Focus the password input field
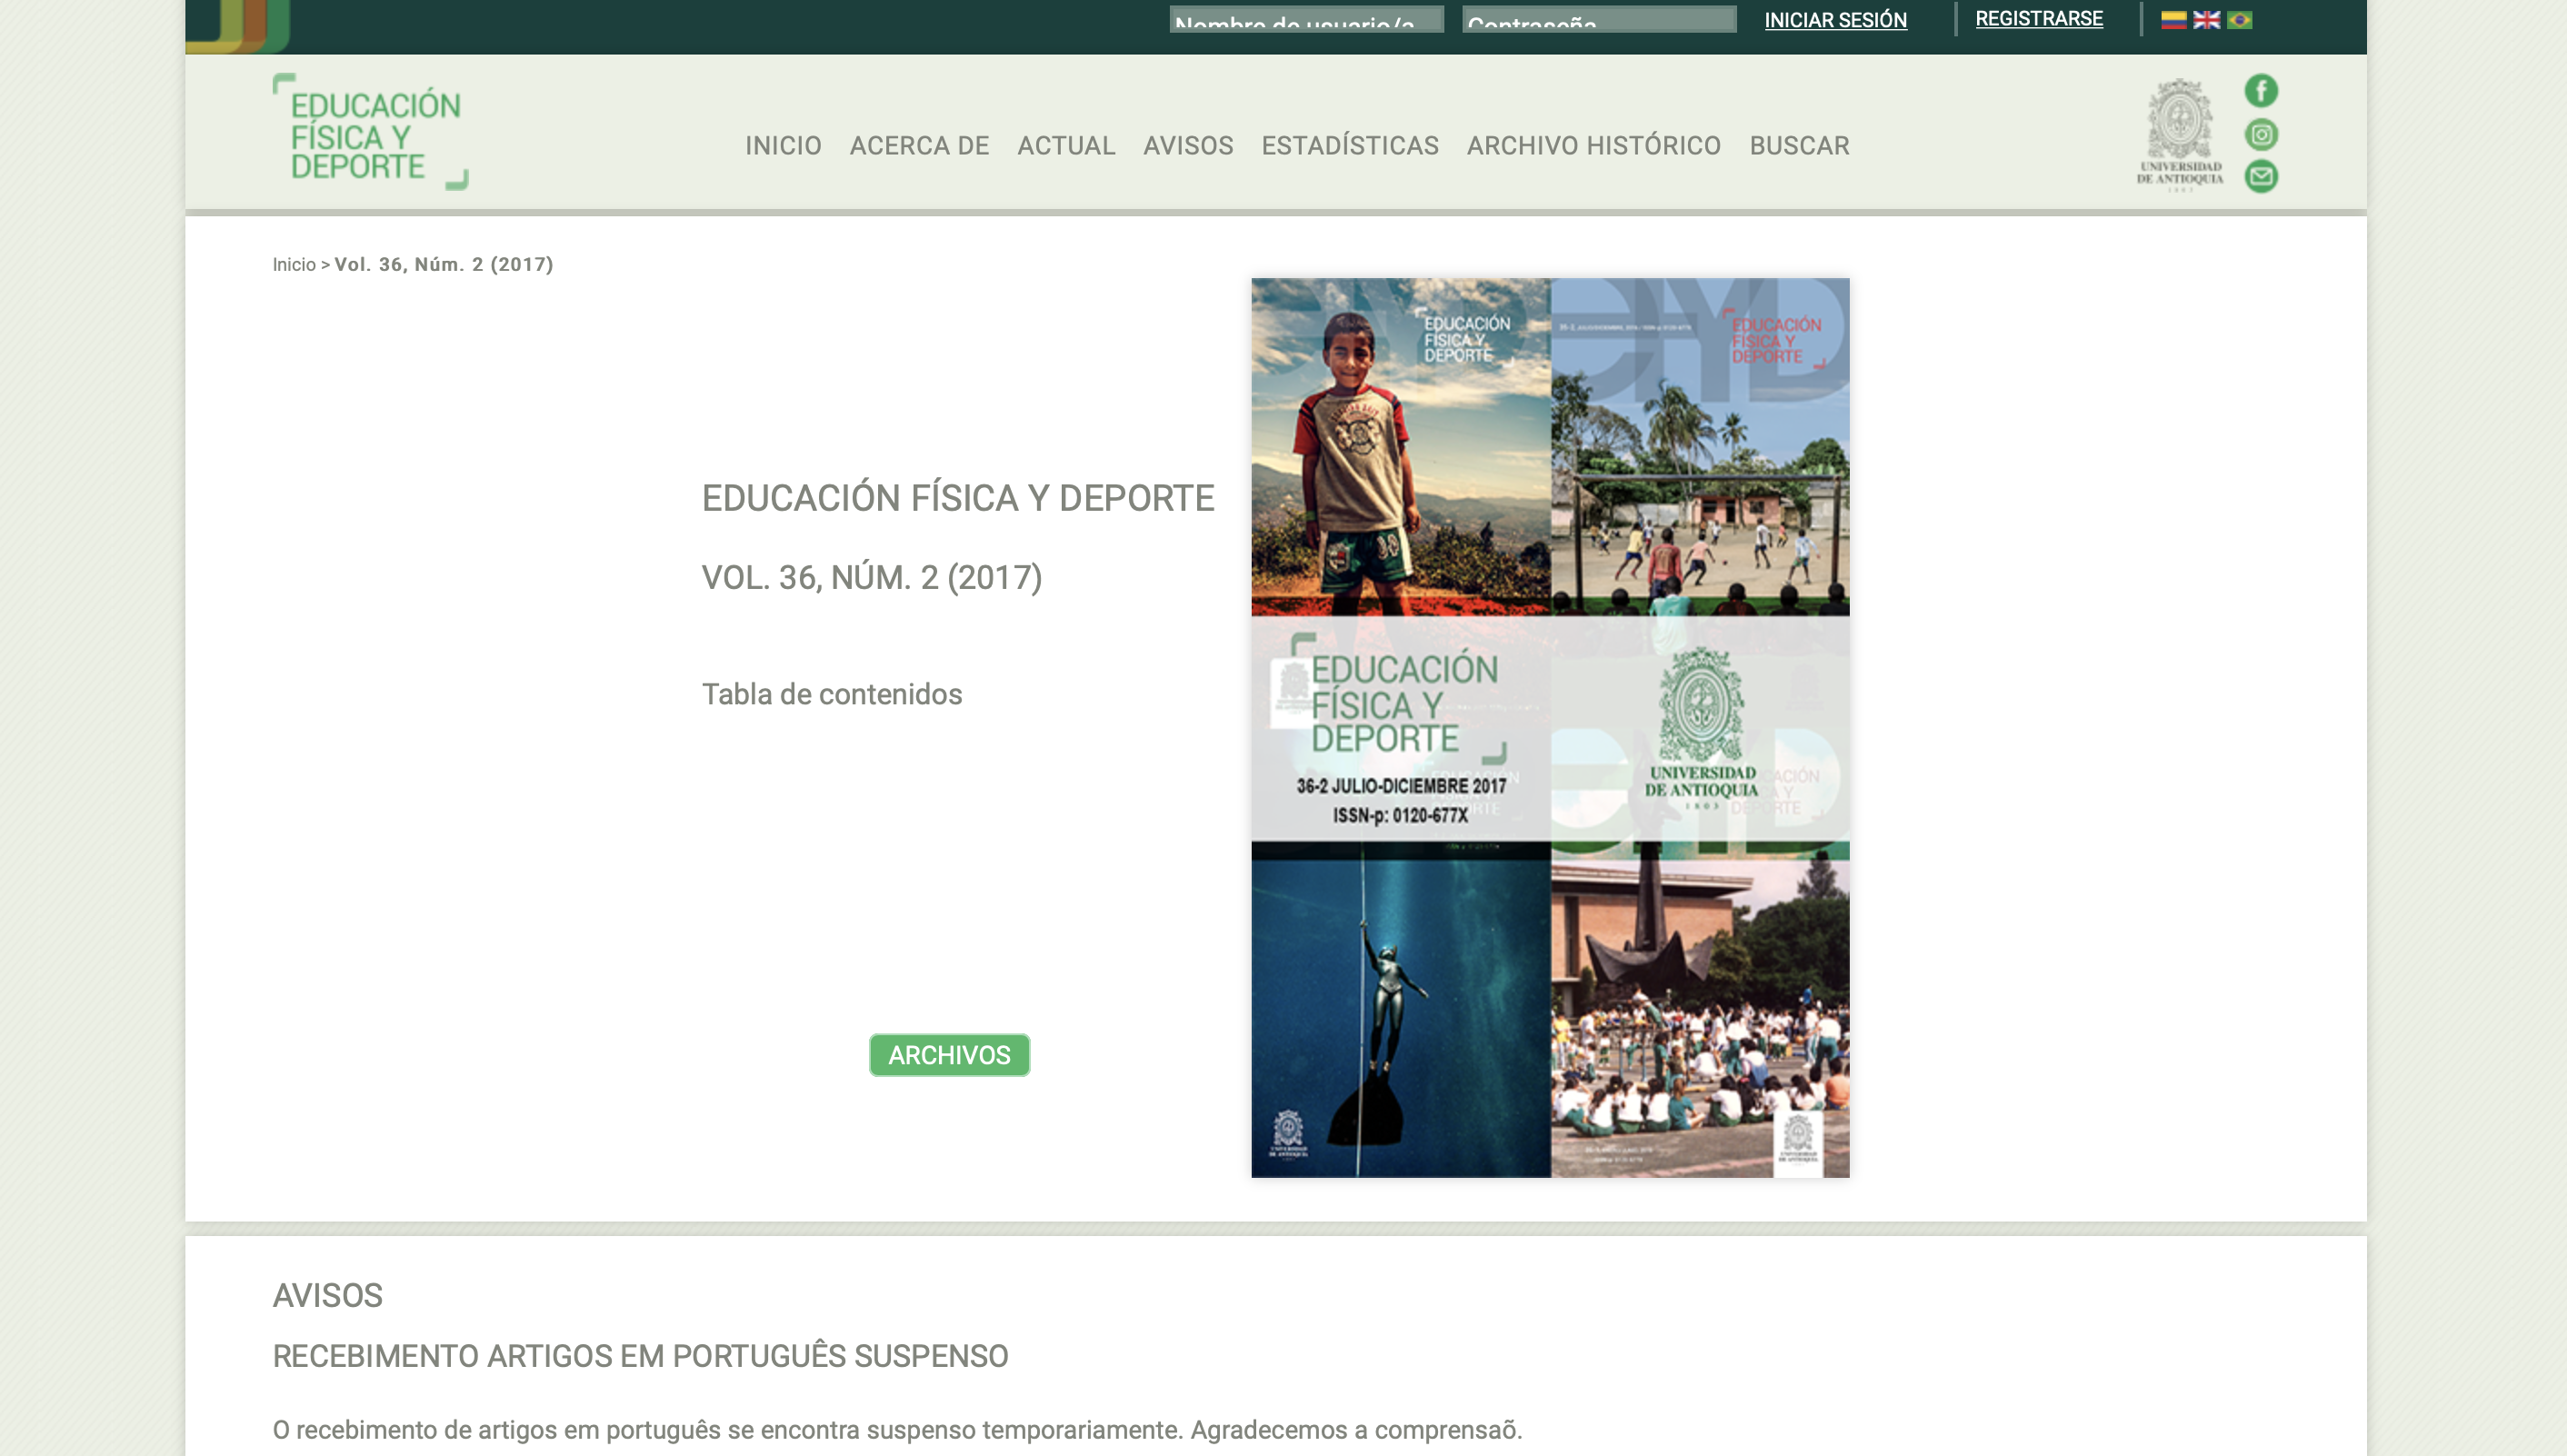Screen dimensions: 2567x1456 pyautogui.click(x=1599, y=19)
